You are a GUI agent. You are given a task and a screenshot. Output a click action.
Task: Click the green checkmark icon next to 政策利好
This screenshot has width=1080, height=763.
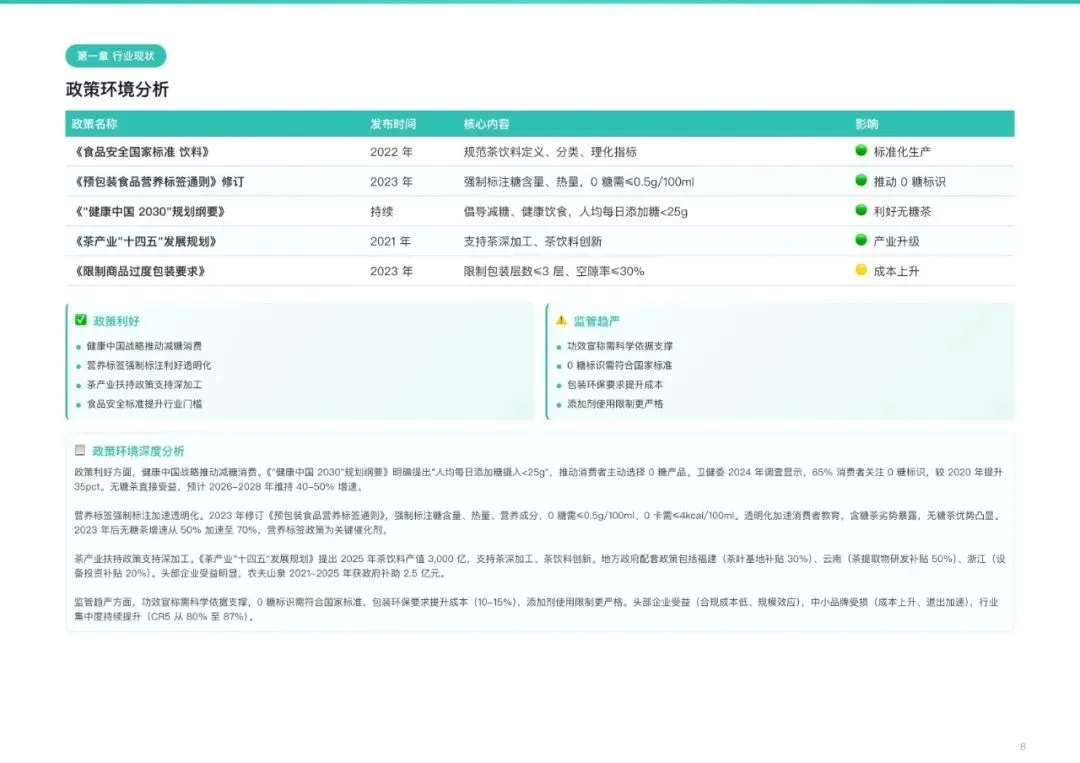(x=81, y=320)
